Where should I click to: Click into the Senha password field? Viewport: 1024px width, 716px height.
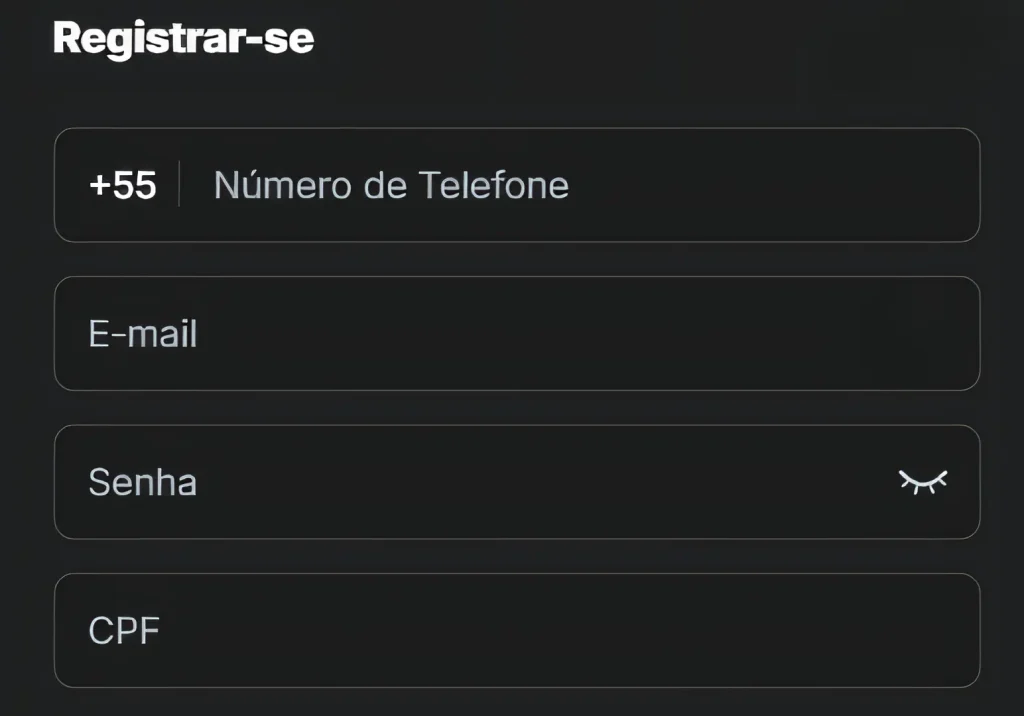(x=517, y=482)
